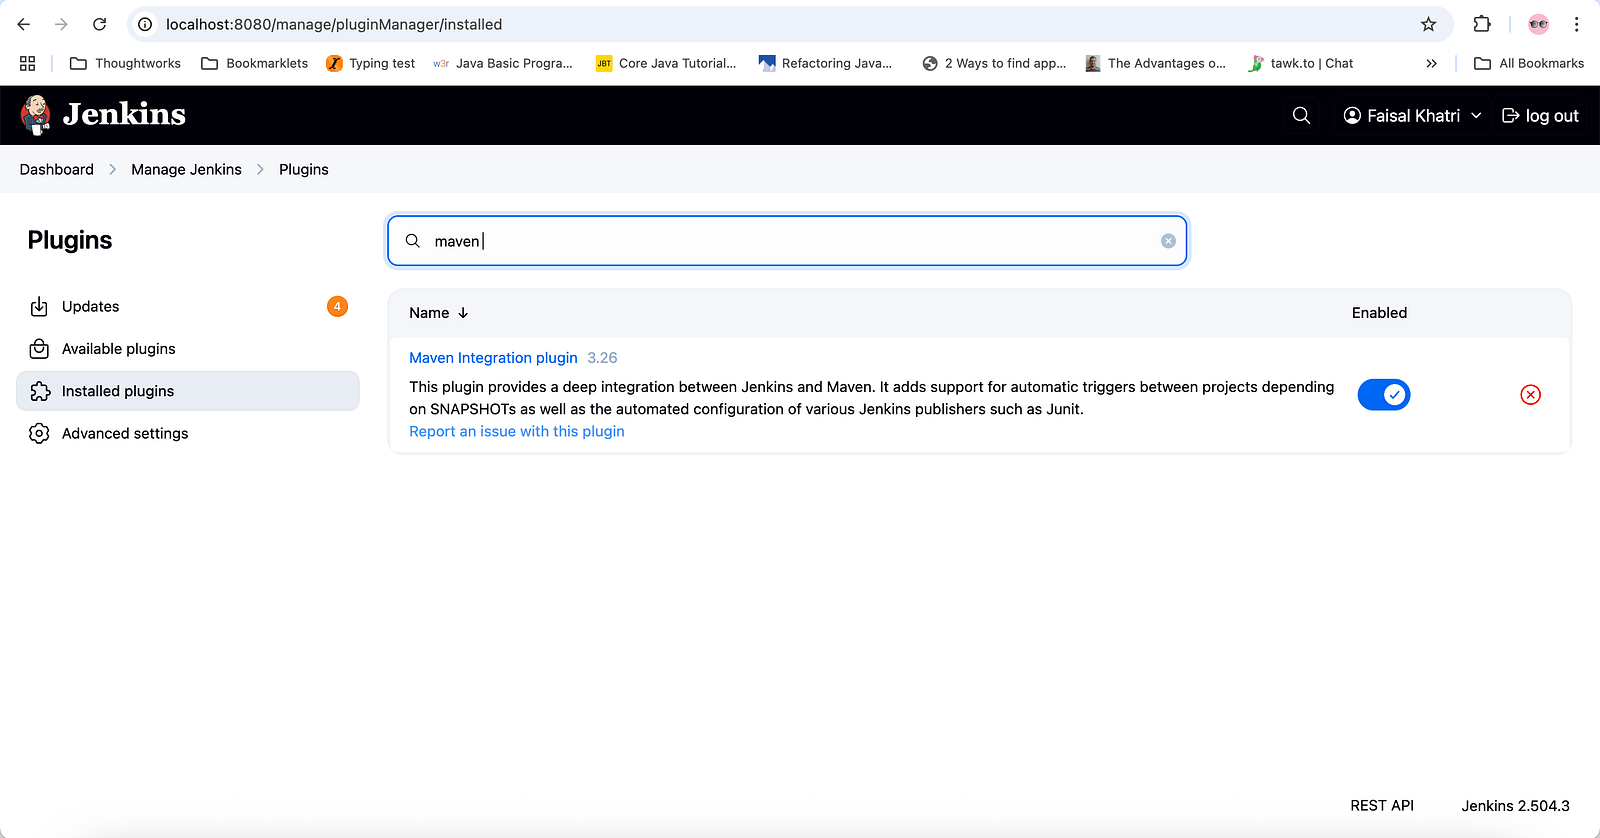Go forward in browser history
Screen dimensions: 1600x838
(61, 24)
